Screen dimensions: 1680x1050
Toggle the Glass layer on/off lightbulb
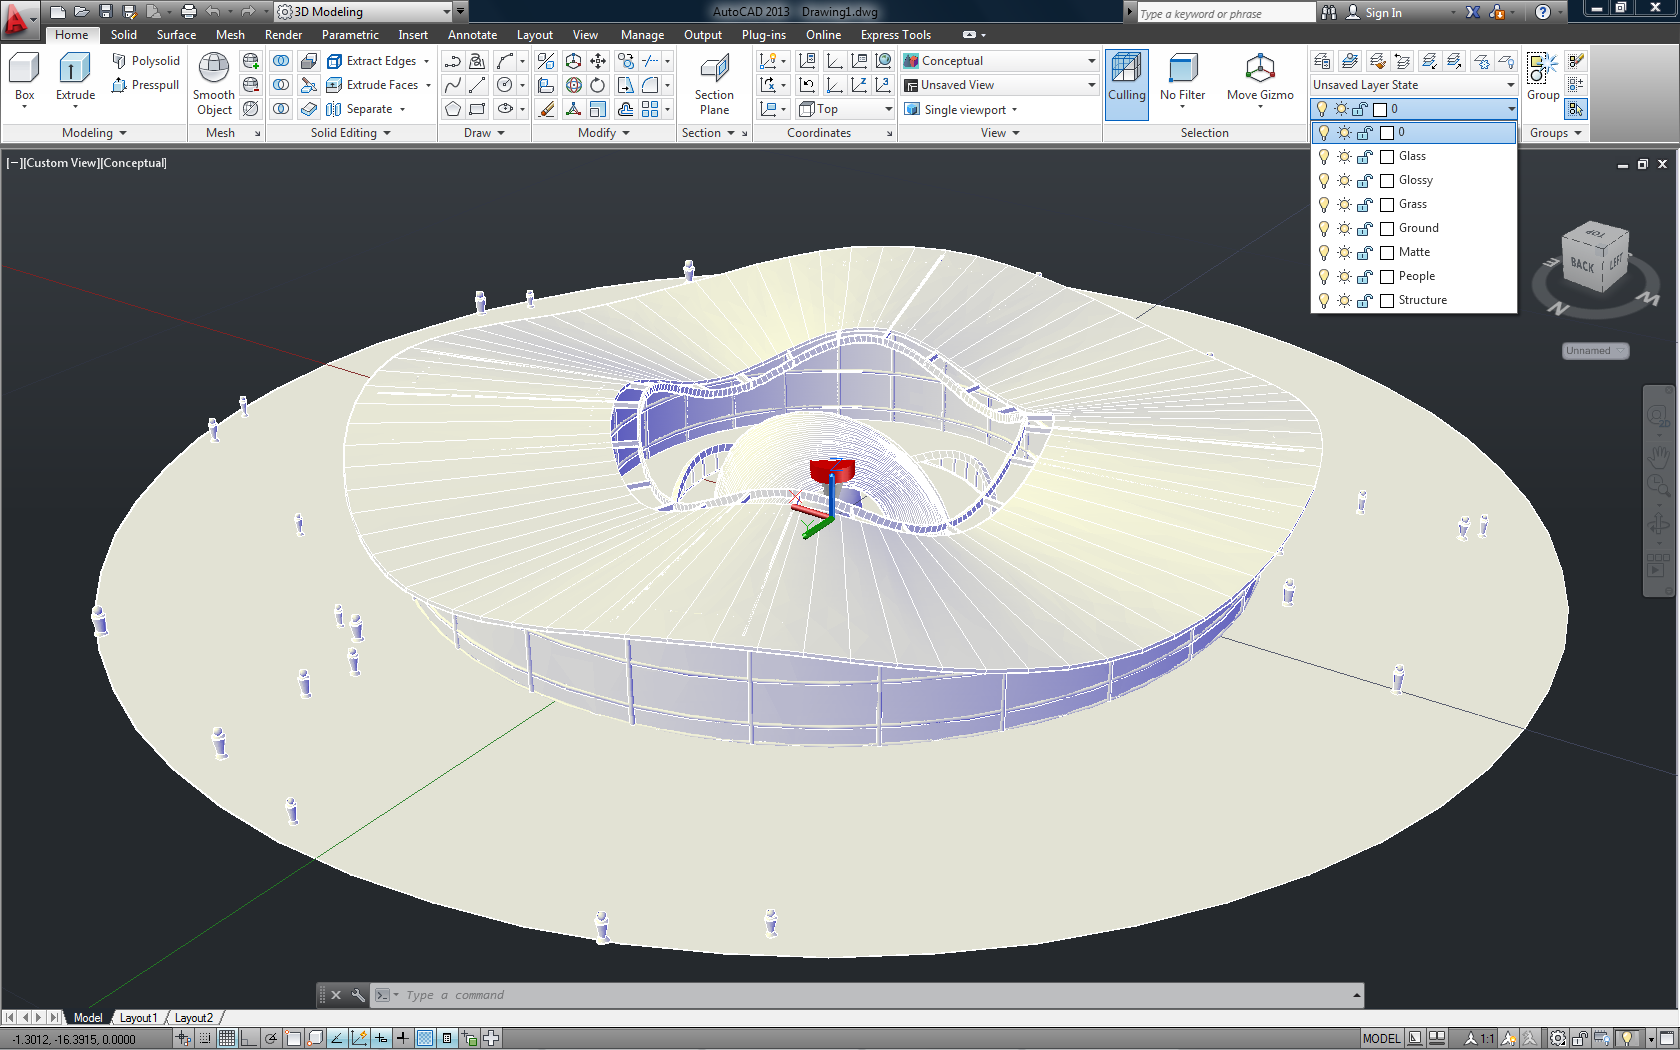[1324, 156]
